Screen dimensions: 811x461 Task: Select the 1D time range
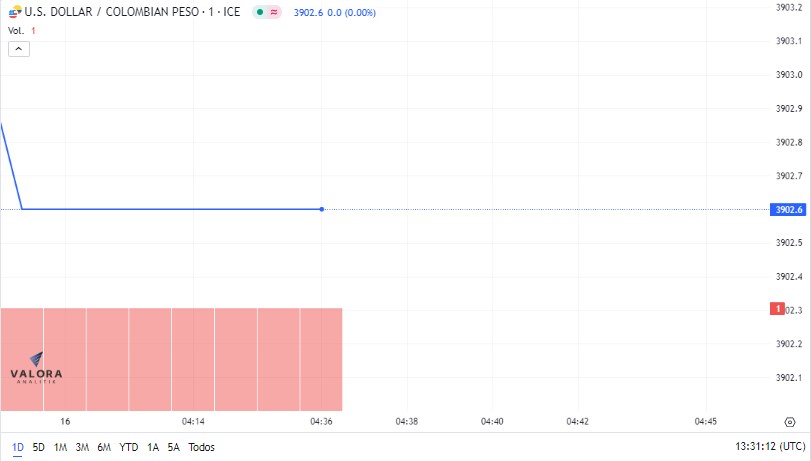(18, 447)
